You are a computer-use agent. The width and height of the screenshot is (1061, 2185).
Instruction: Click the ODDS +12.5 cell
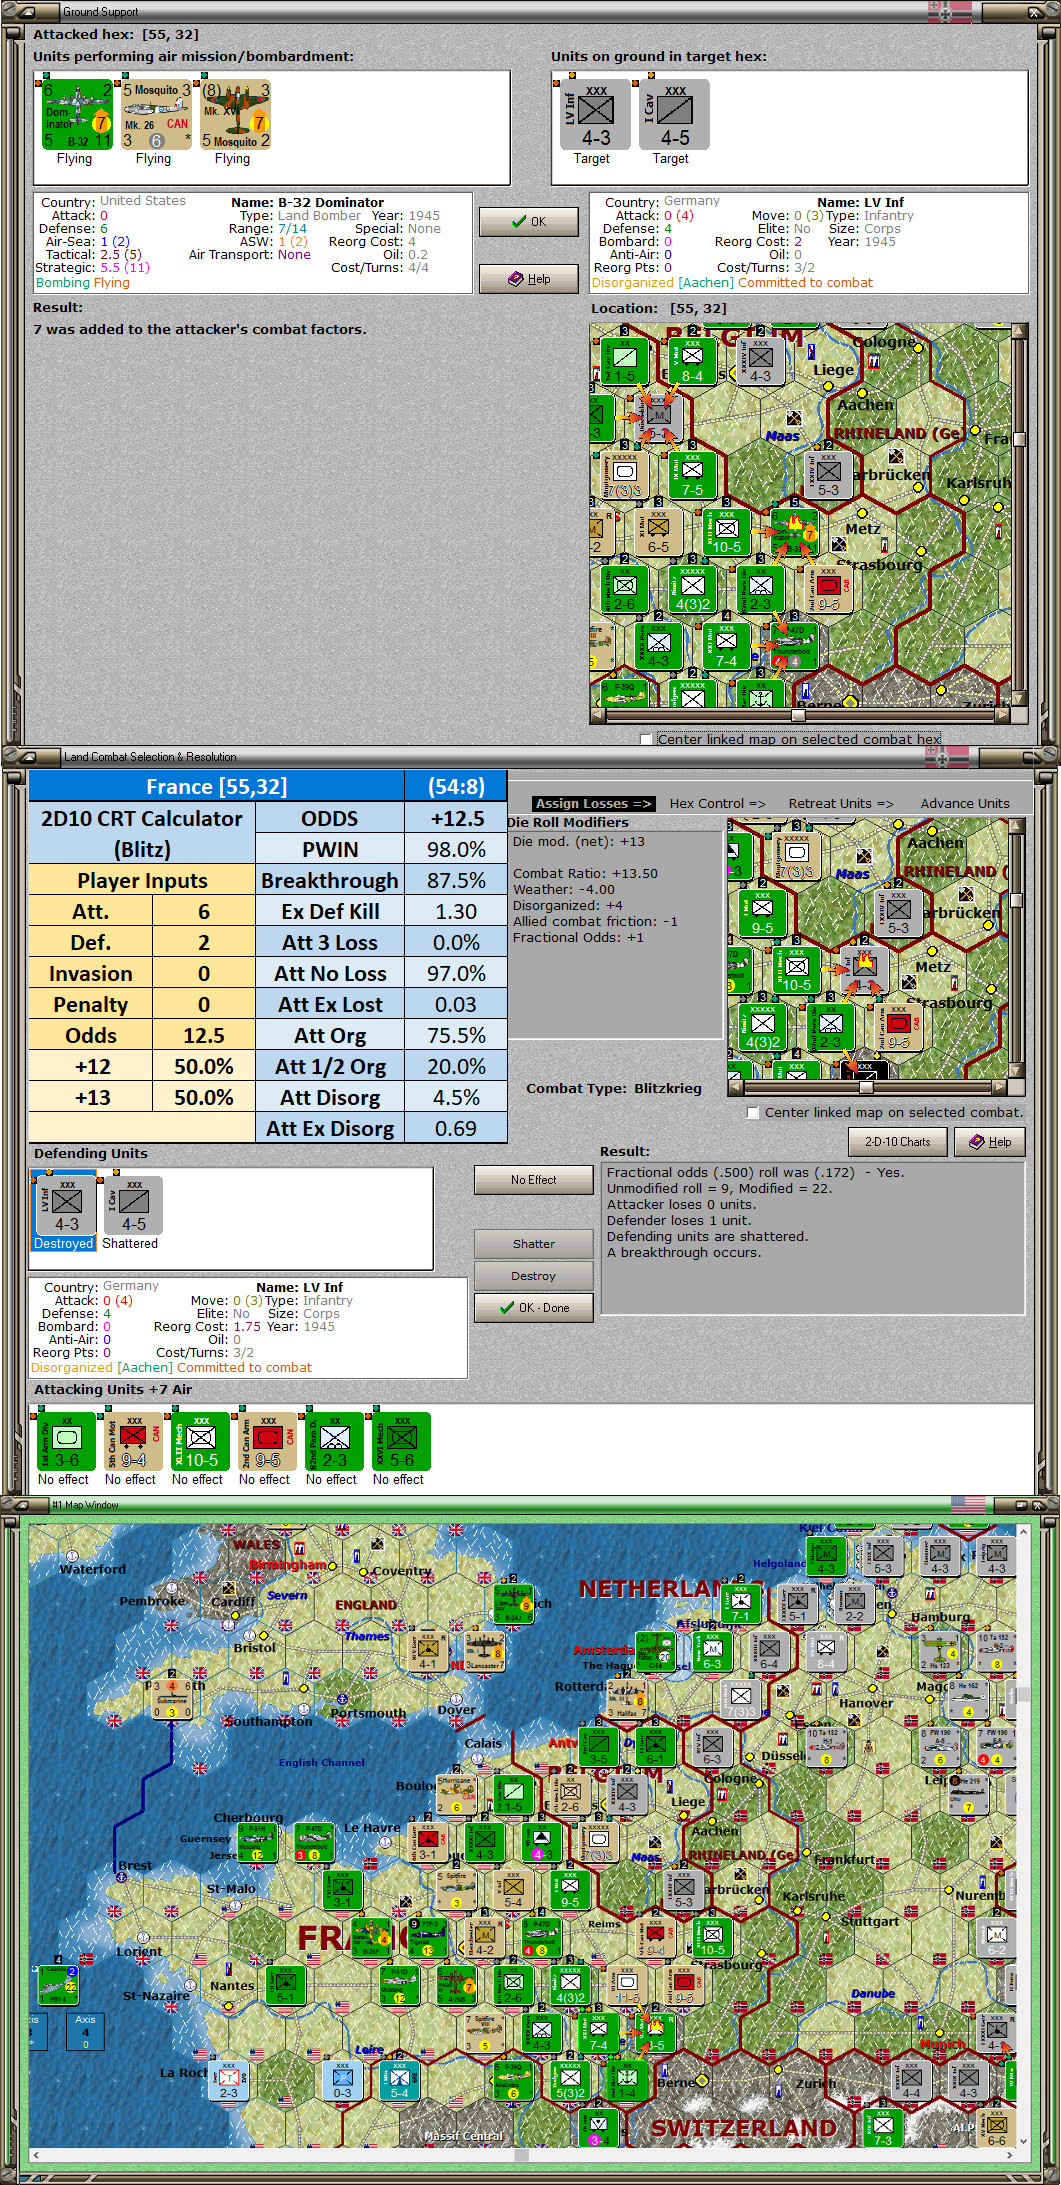[456, 819]
